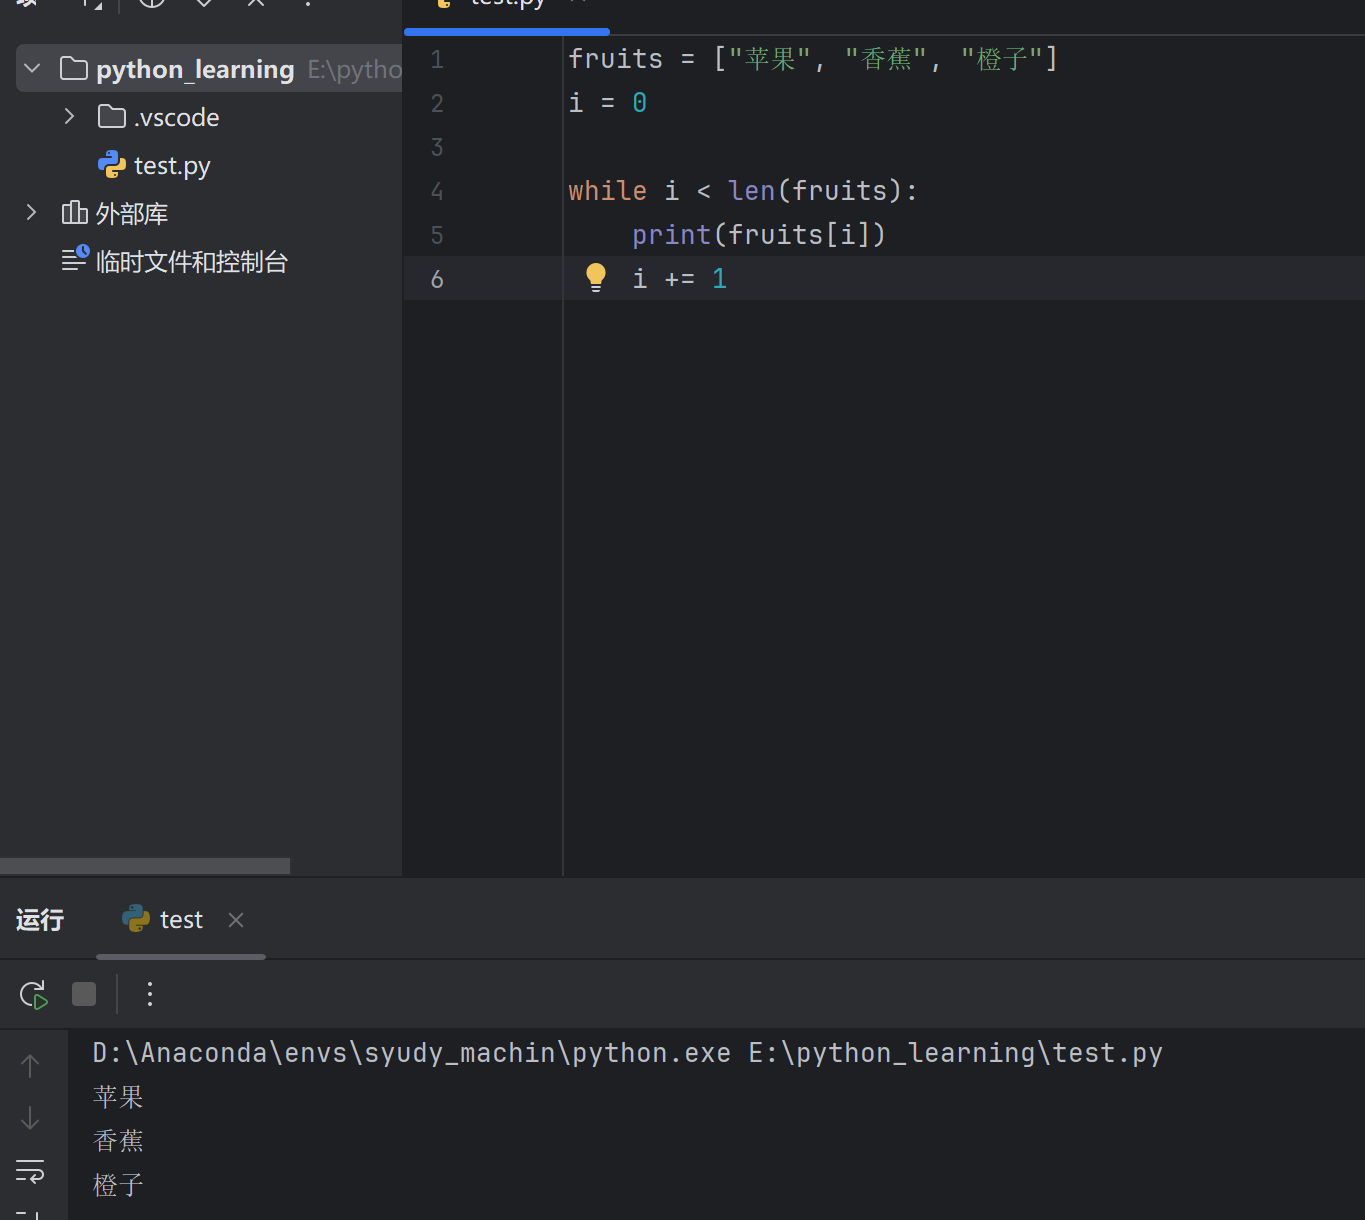Click the project panel horizontal scrollbar

[145, 866]
